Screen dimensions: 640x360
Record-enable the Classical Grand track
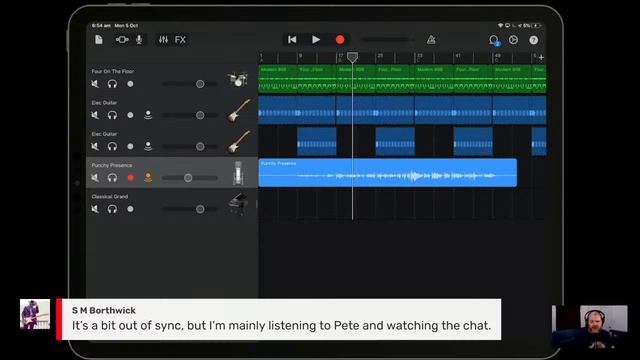coord(130,209)
